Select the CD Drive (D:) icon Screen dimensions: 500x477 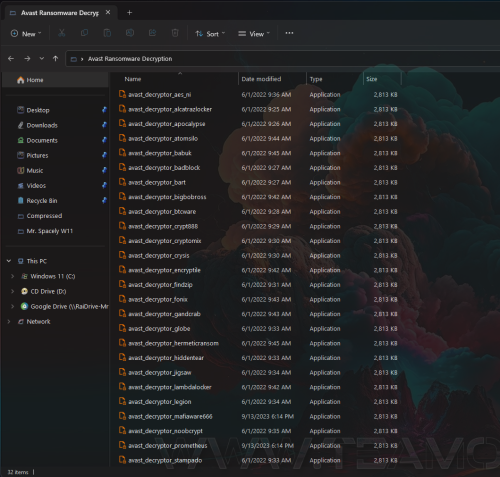[x=24, y=291]
